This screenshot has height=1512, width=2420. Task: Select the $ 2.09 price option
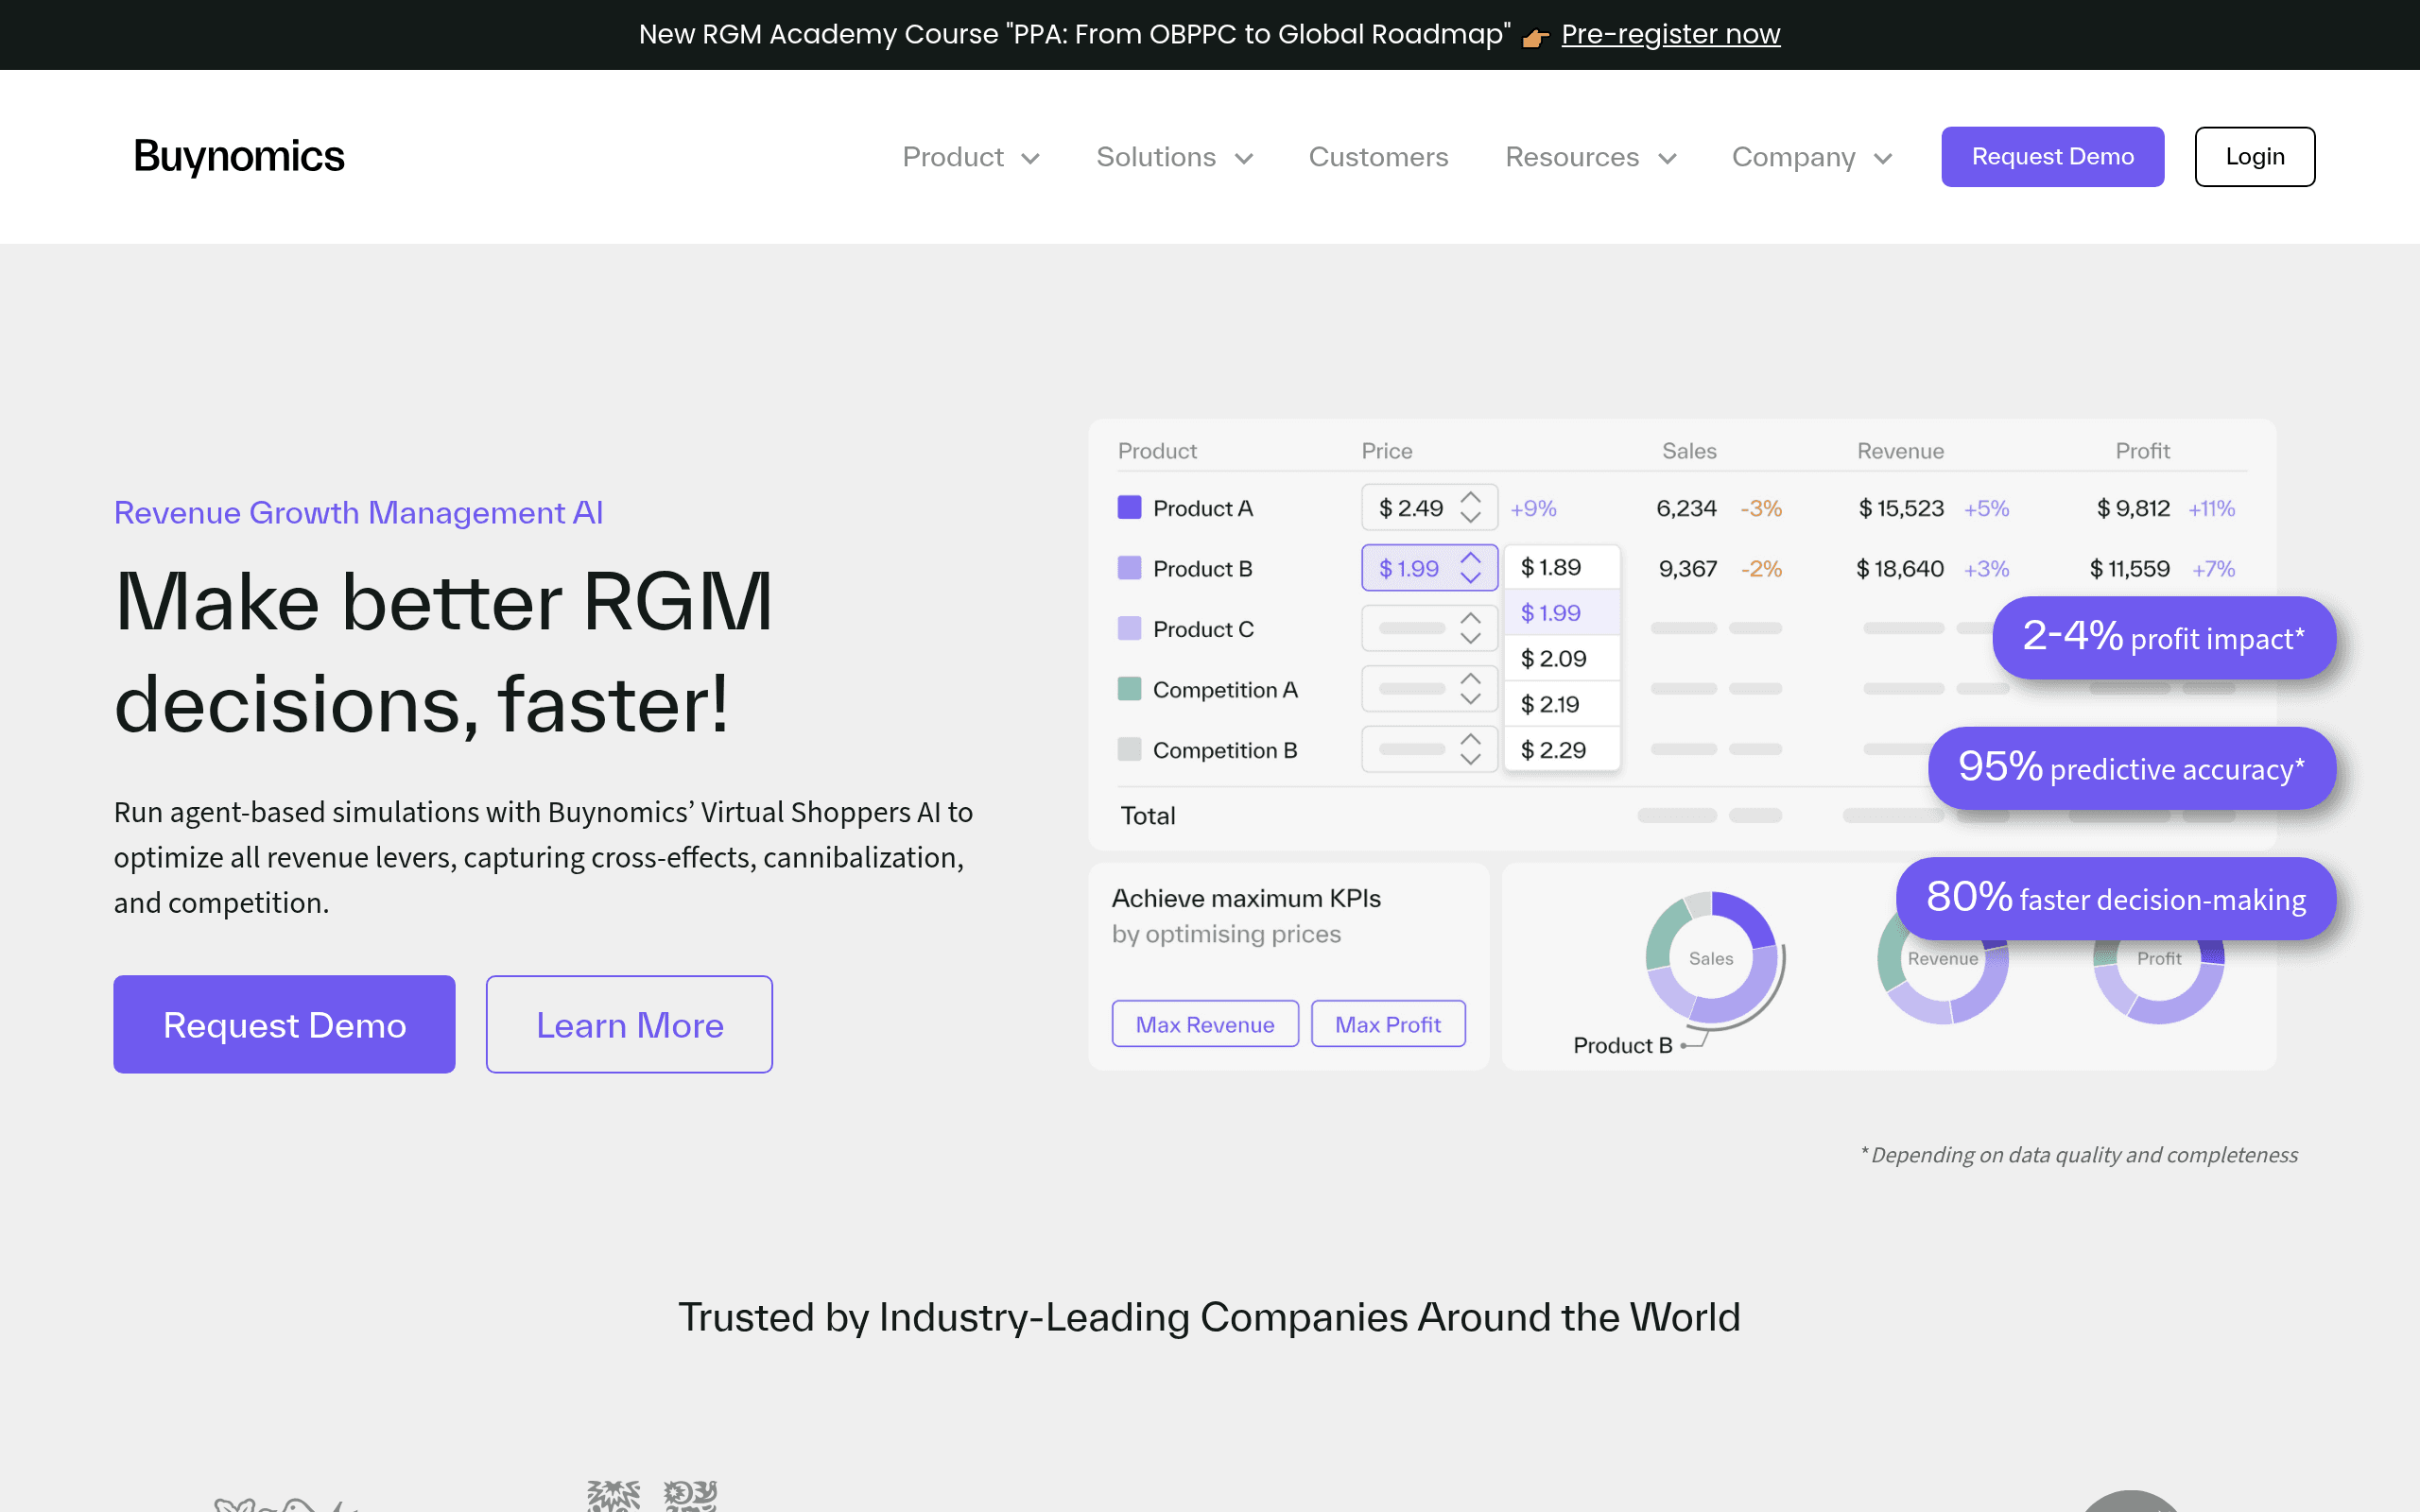click(x=1562, y=658)
